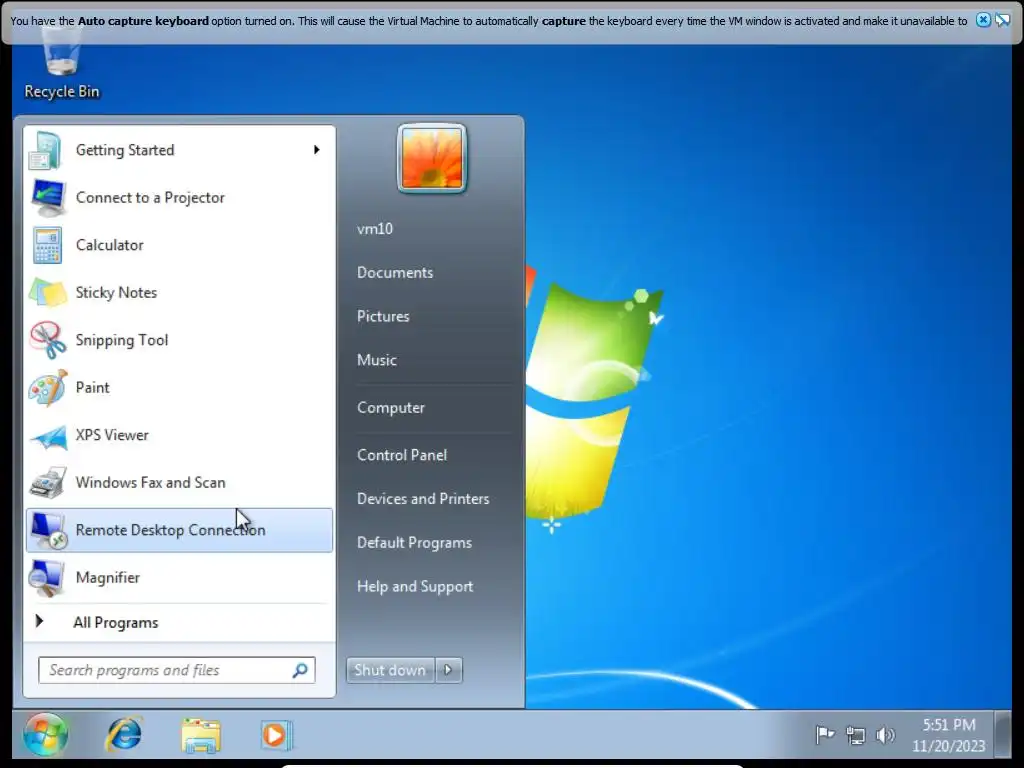Open Documents from Start menu
1024x768 pixels.
point(395,273)
